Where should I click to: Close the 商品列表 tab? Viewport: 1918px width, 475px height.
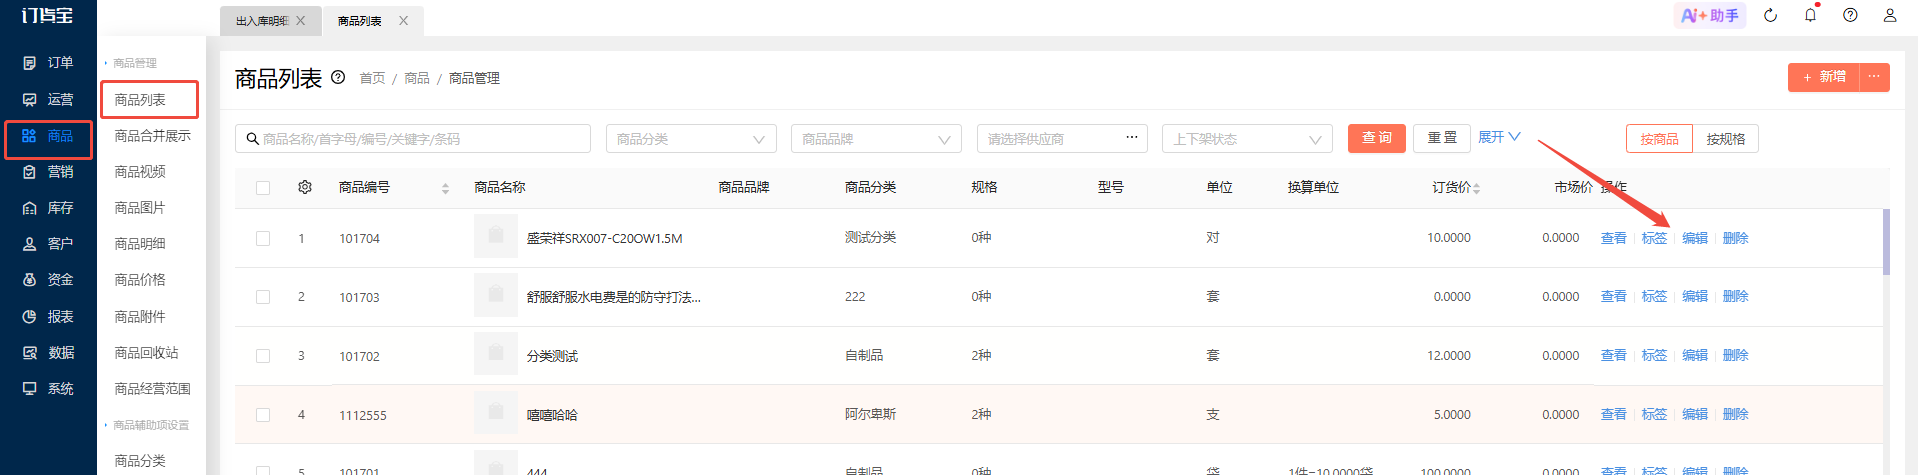(x=403, y=20)
